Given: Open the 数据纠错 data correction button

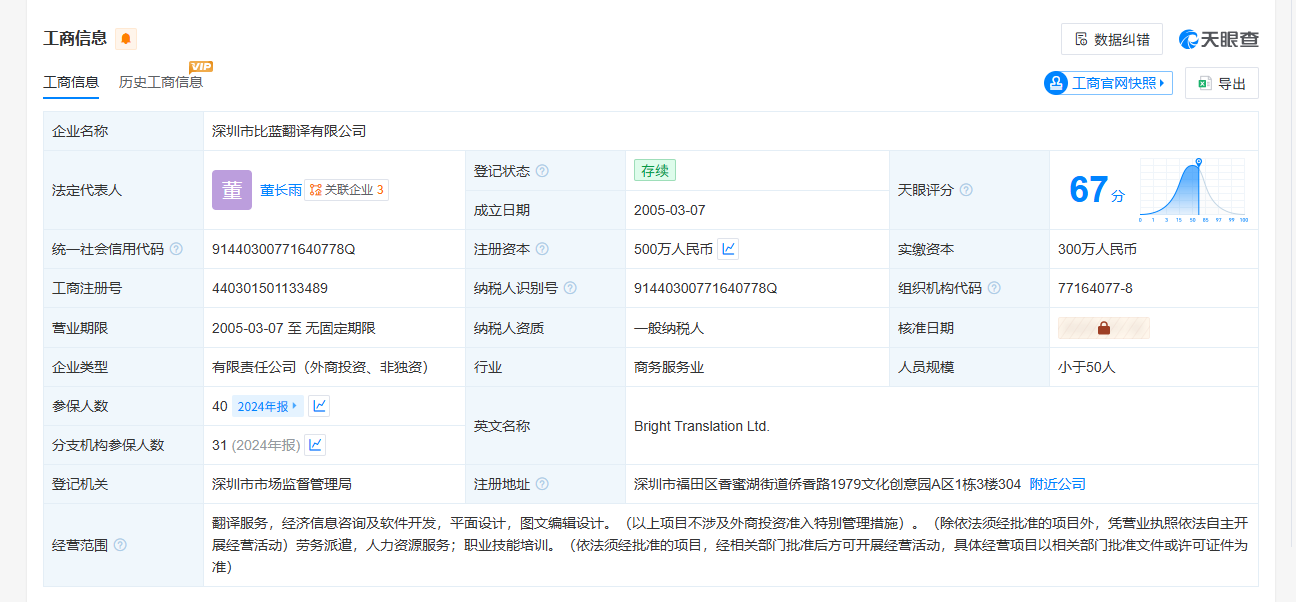Looking at the screenshot, I should point(1112,39).
